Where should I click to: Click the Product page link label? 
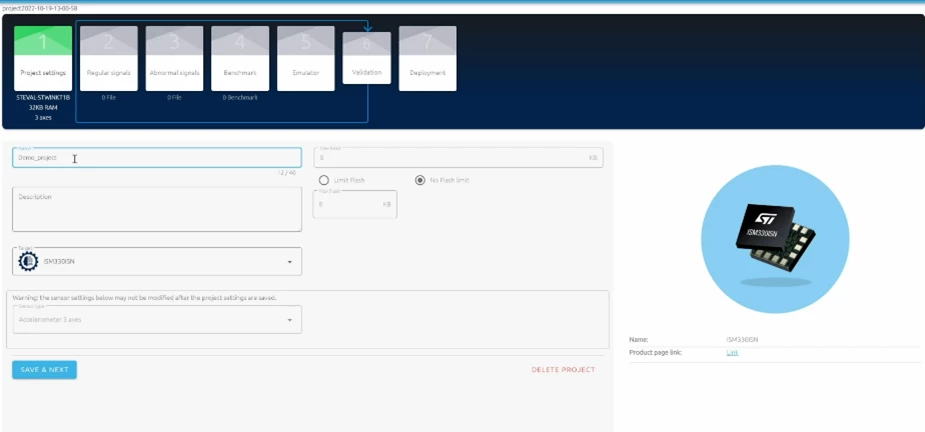[x=655, y=353]
